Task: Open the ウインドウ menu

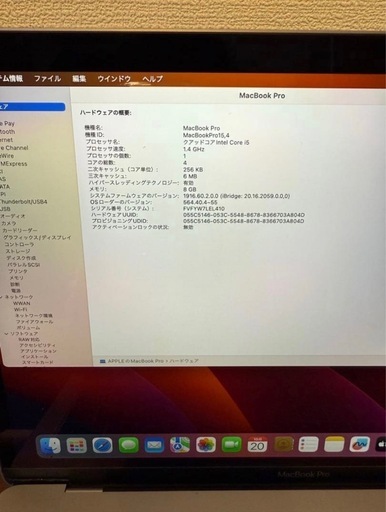Action: pyautogui.click(x=114, y=79)
